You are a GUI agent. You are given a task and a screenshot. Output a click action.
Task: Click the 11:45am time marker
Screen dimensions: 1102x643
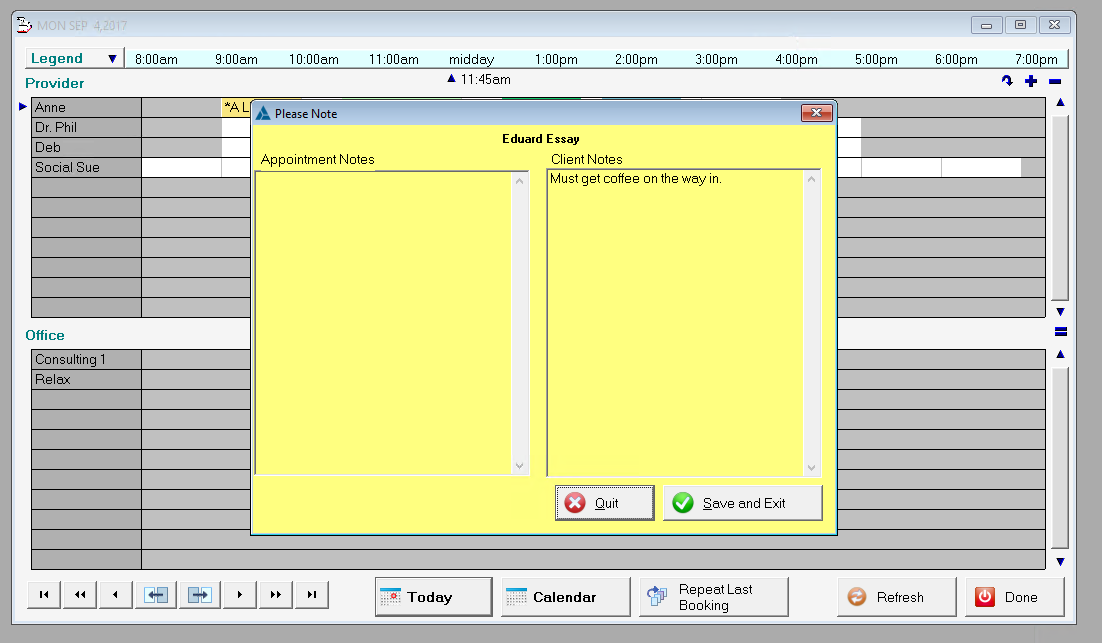point(480,79)
